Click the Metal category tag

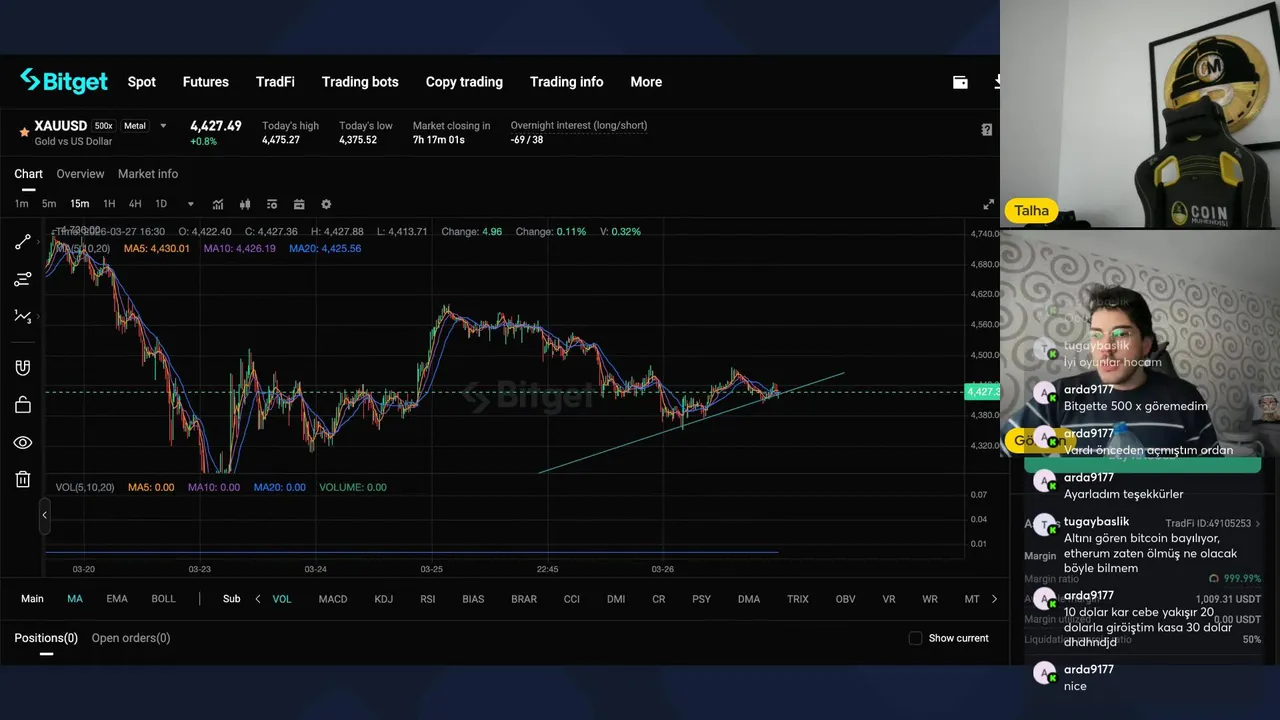click(135, 126)
